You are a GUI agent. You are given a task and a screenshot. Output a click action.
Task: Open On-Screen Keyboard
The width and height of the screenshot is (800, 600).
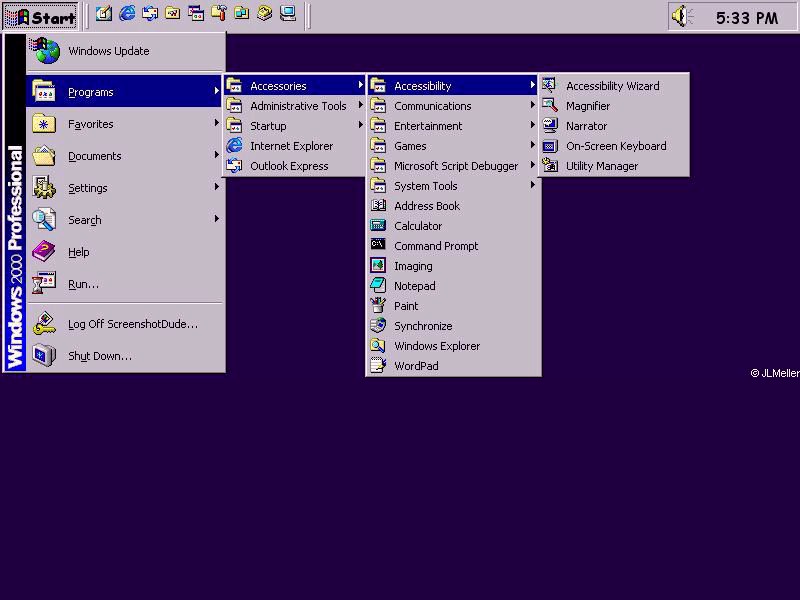(614, 146)
